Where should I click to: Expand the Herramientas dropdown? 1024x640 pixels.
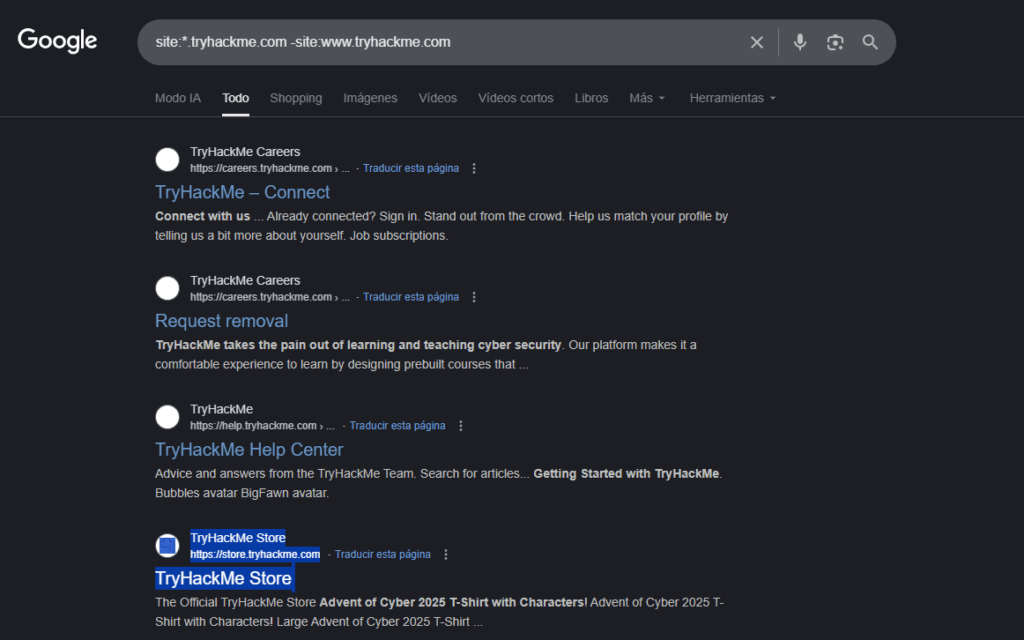point(733,98)
